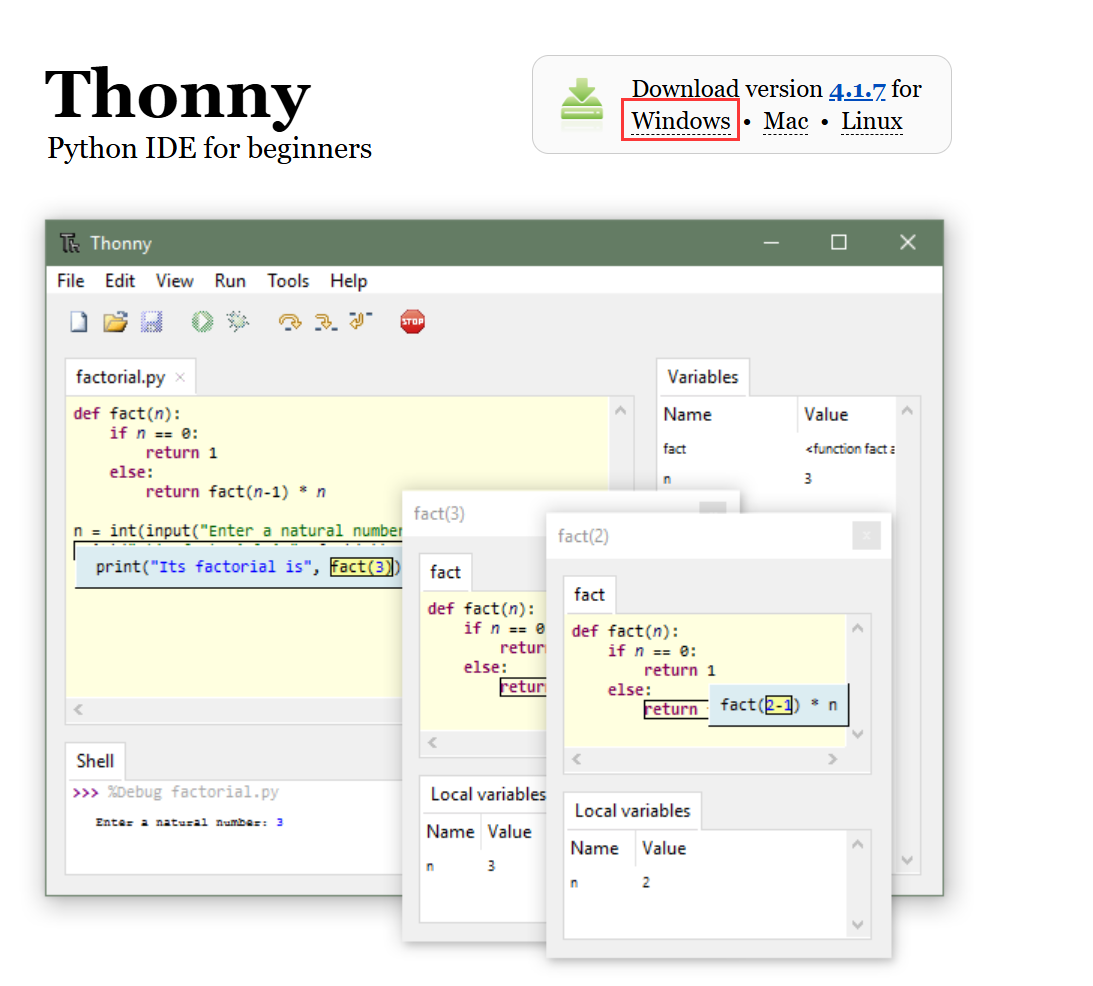Open the version 4.1.7 link
The image size is (1093, 986).
(x=857, y=89)
